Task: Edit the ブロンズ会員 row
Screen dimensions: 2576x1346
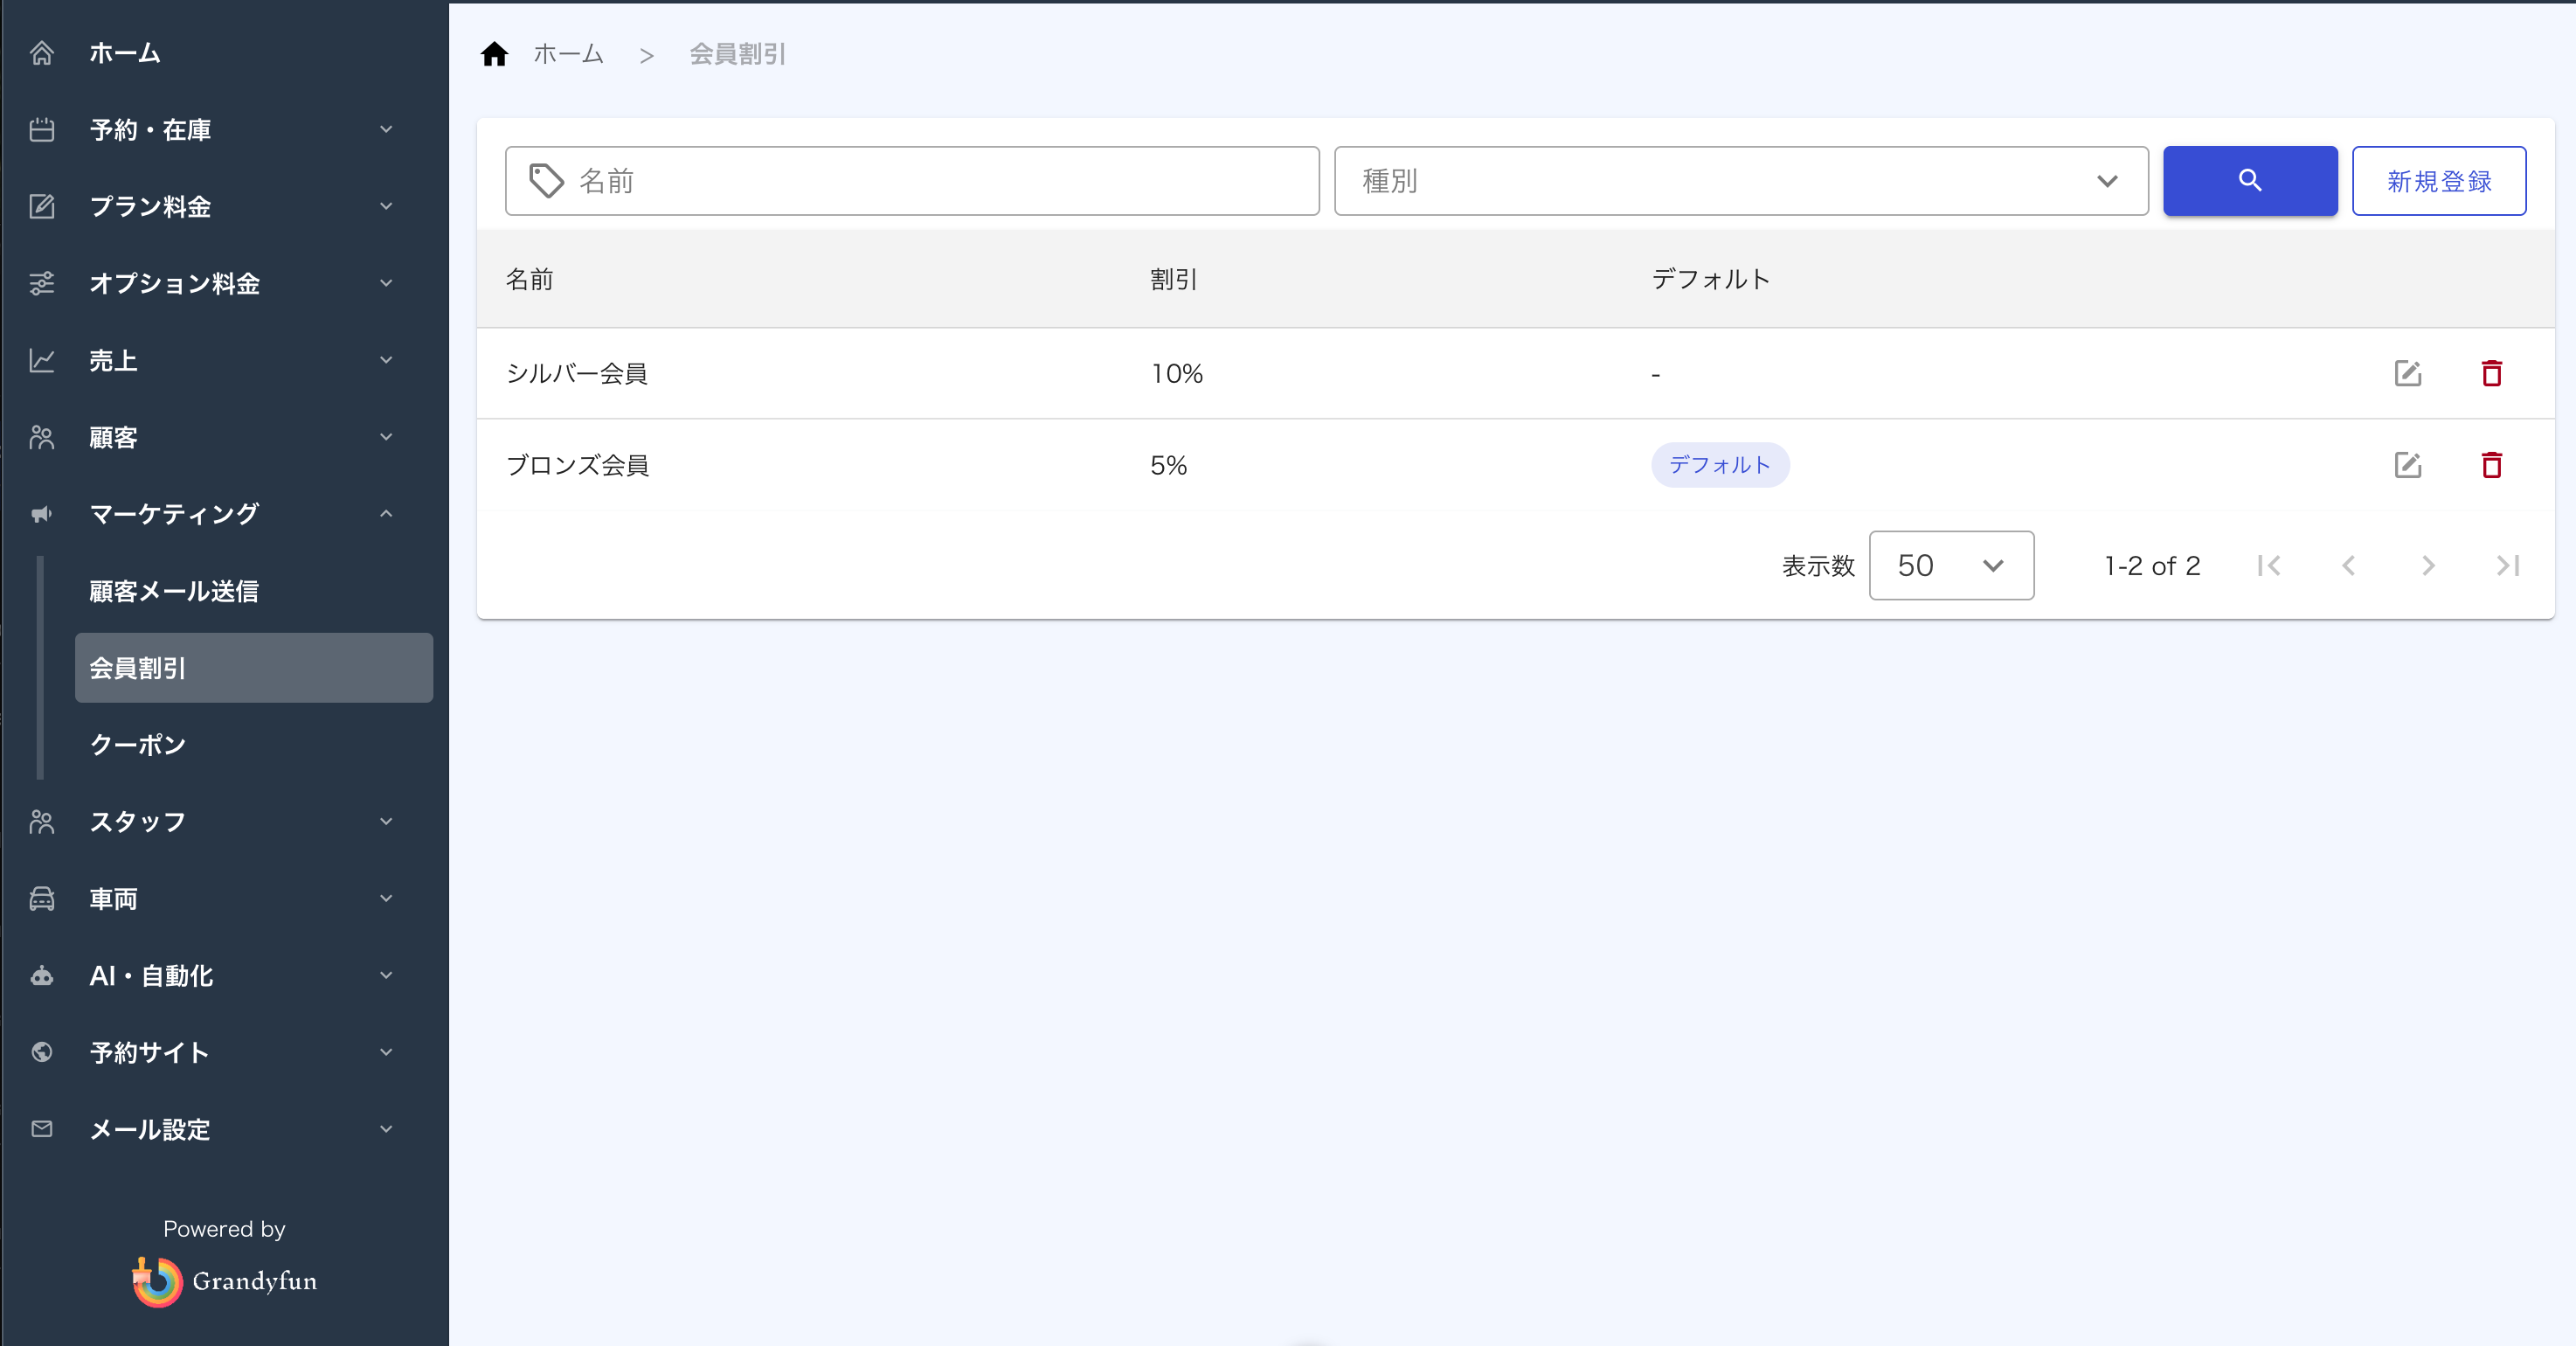Action: (2408, 465)
